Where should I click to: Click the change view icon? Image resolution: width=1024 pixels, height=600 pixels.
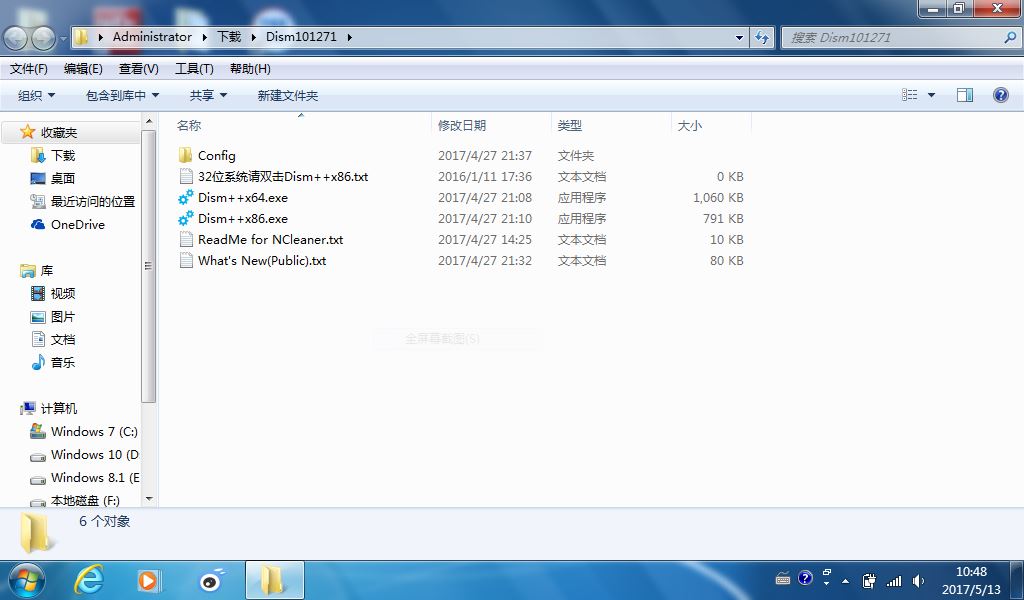click(910, 95)
